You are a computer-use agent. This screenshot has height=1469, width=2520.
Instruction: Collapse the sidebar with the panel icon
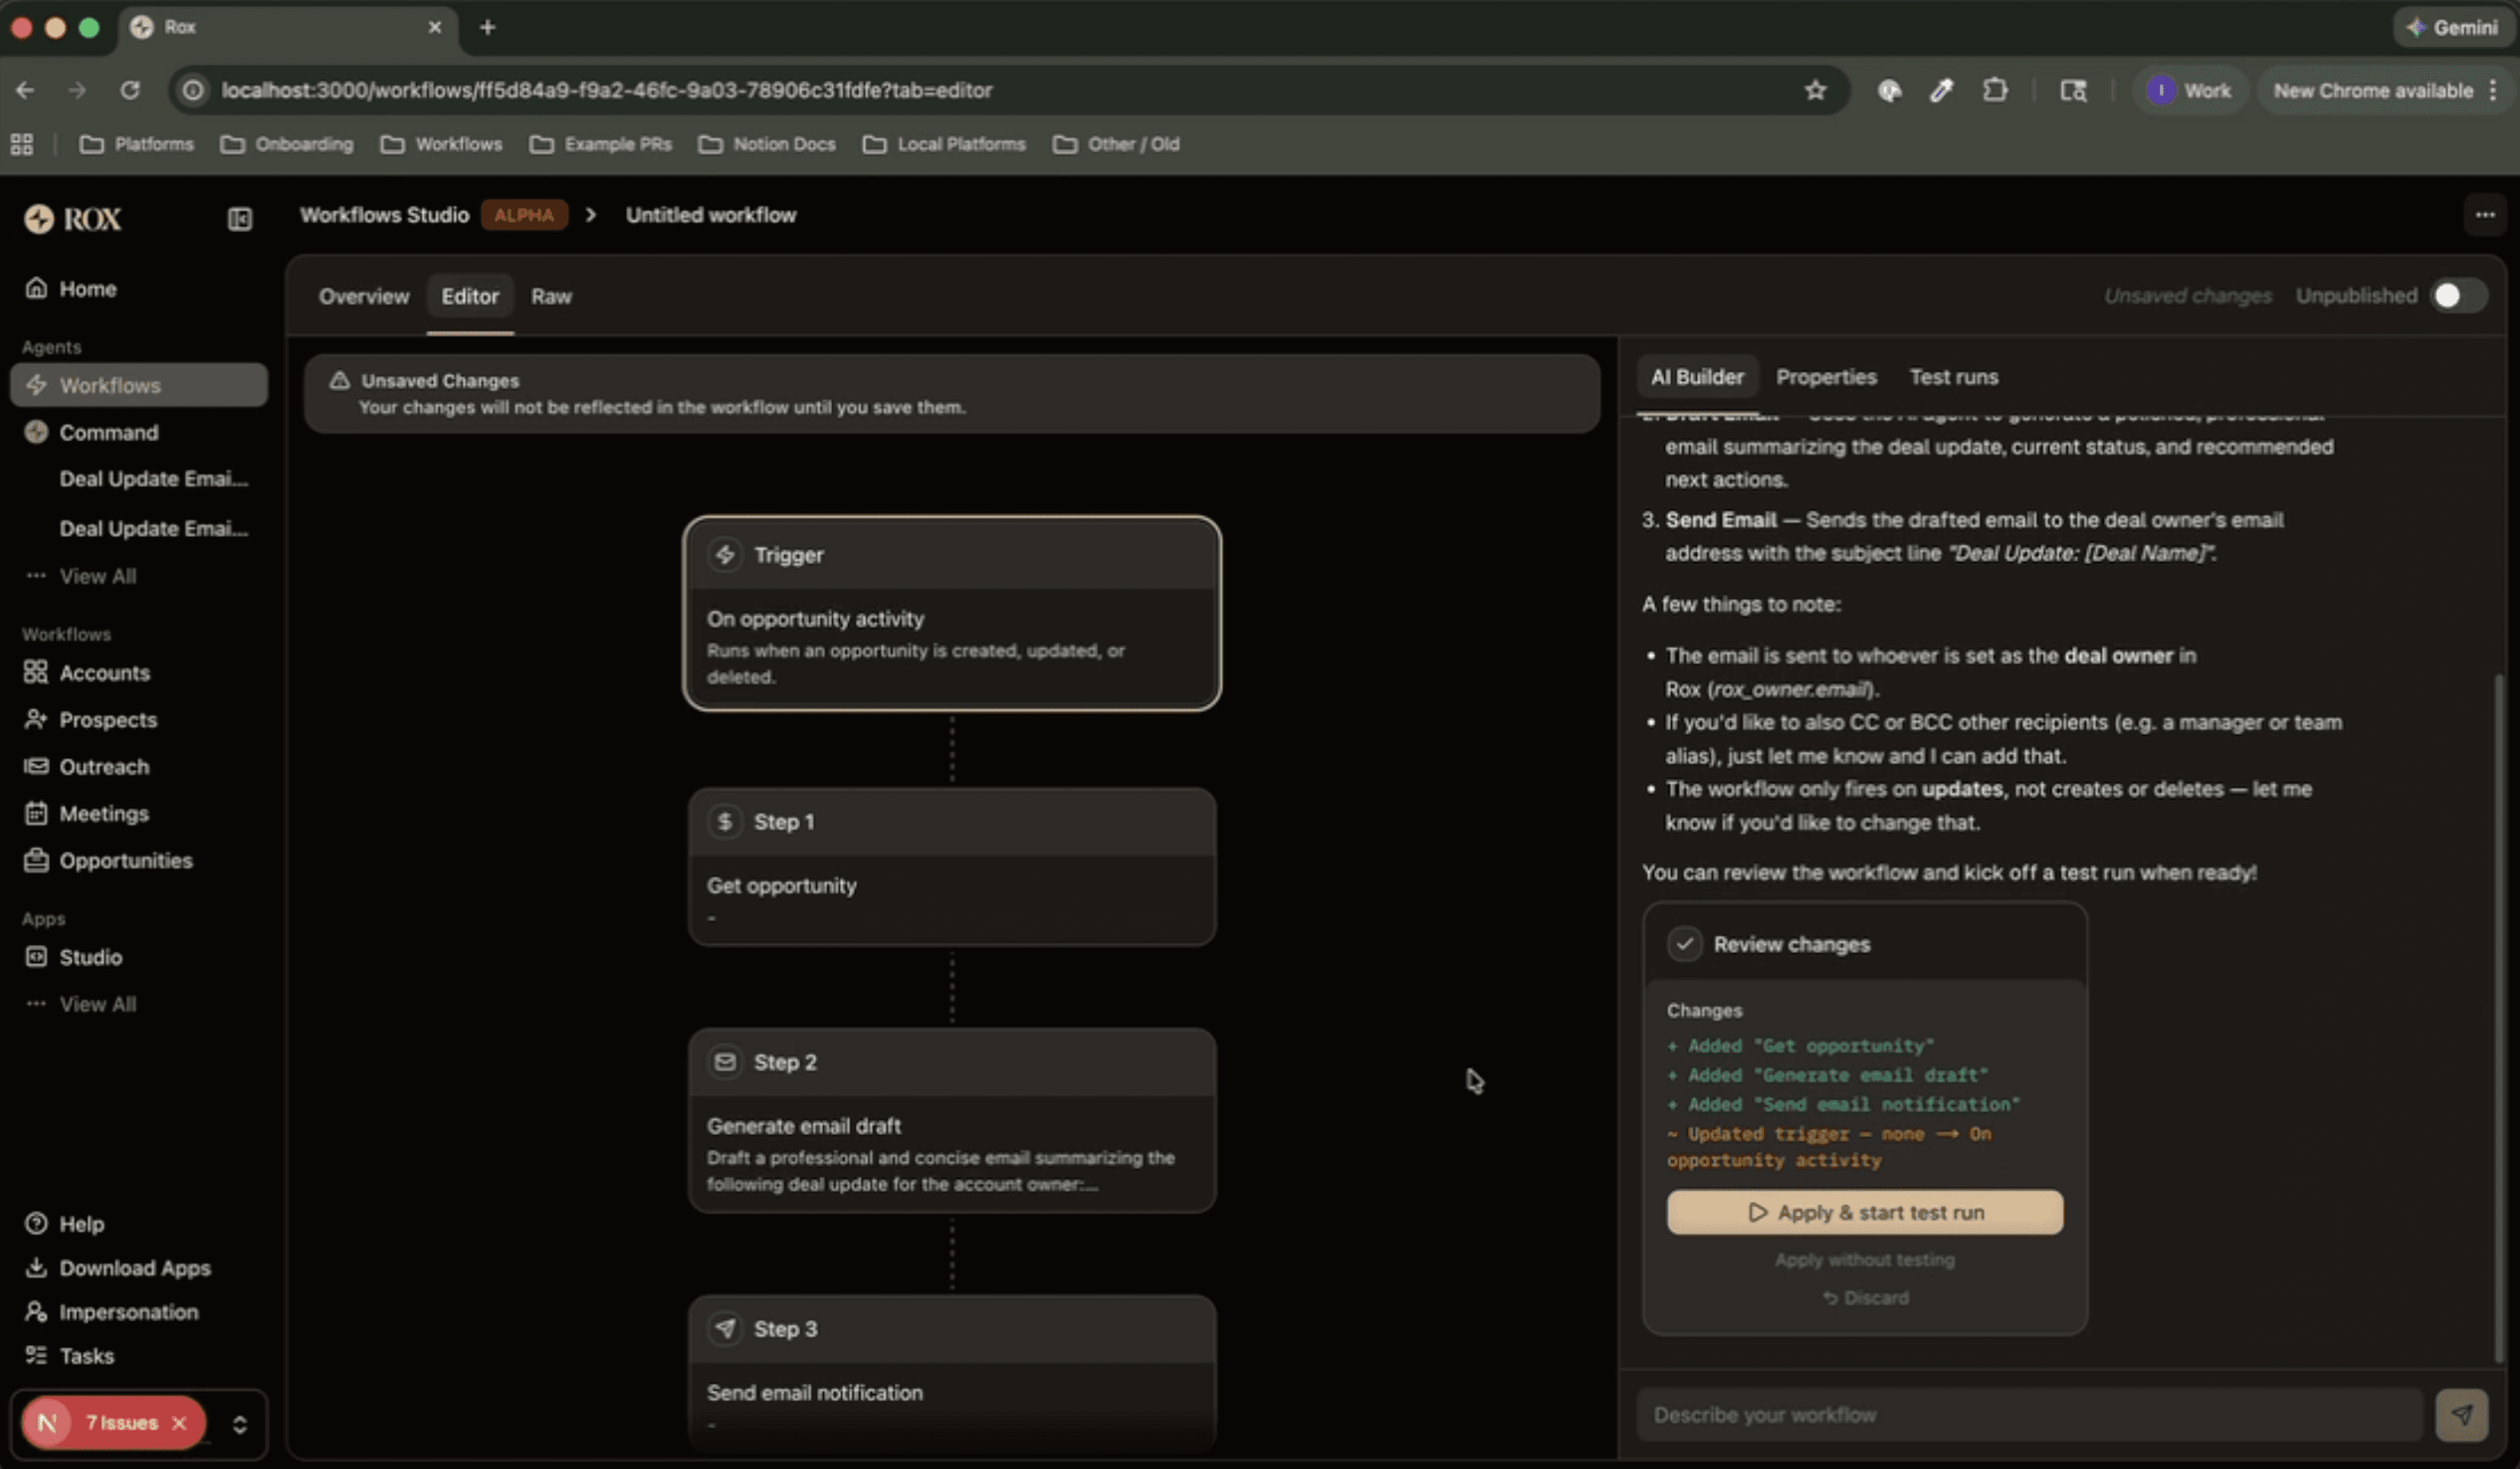pos(239,218)
